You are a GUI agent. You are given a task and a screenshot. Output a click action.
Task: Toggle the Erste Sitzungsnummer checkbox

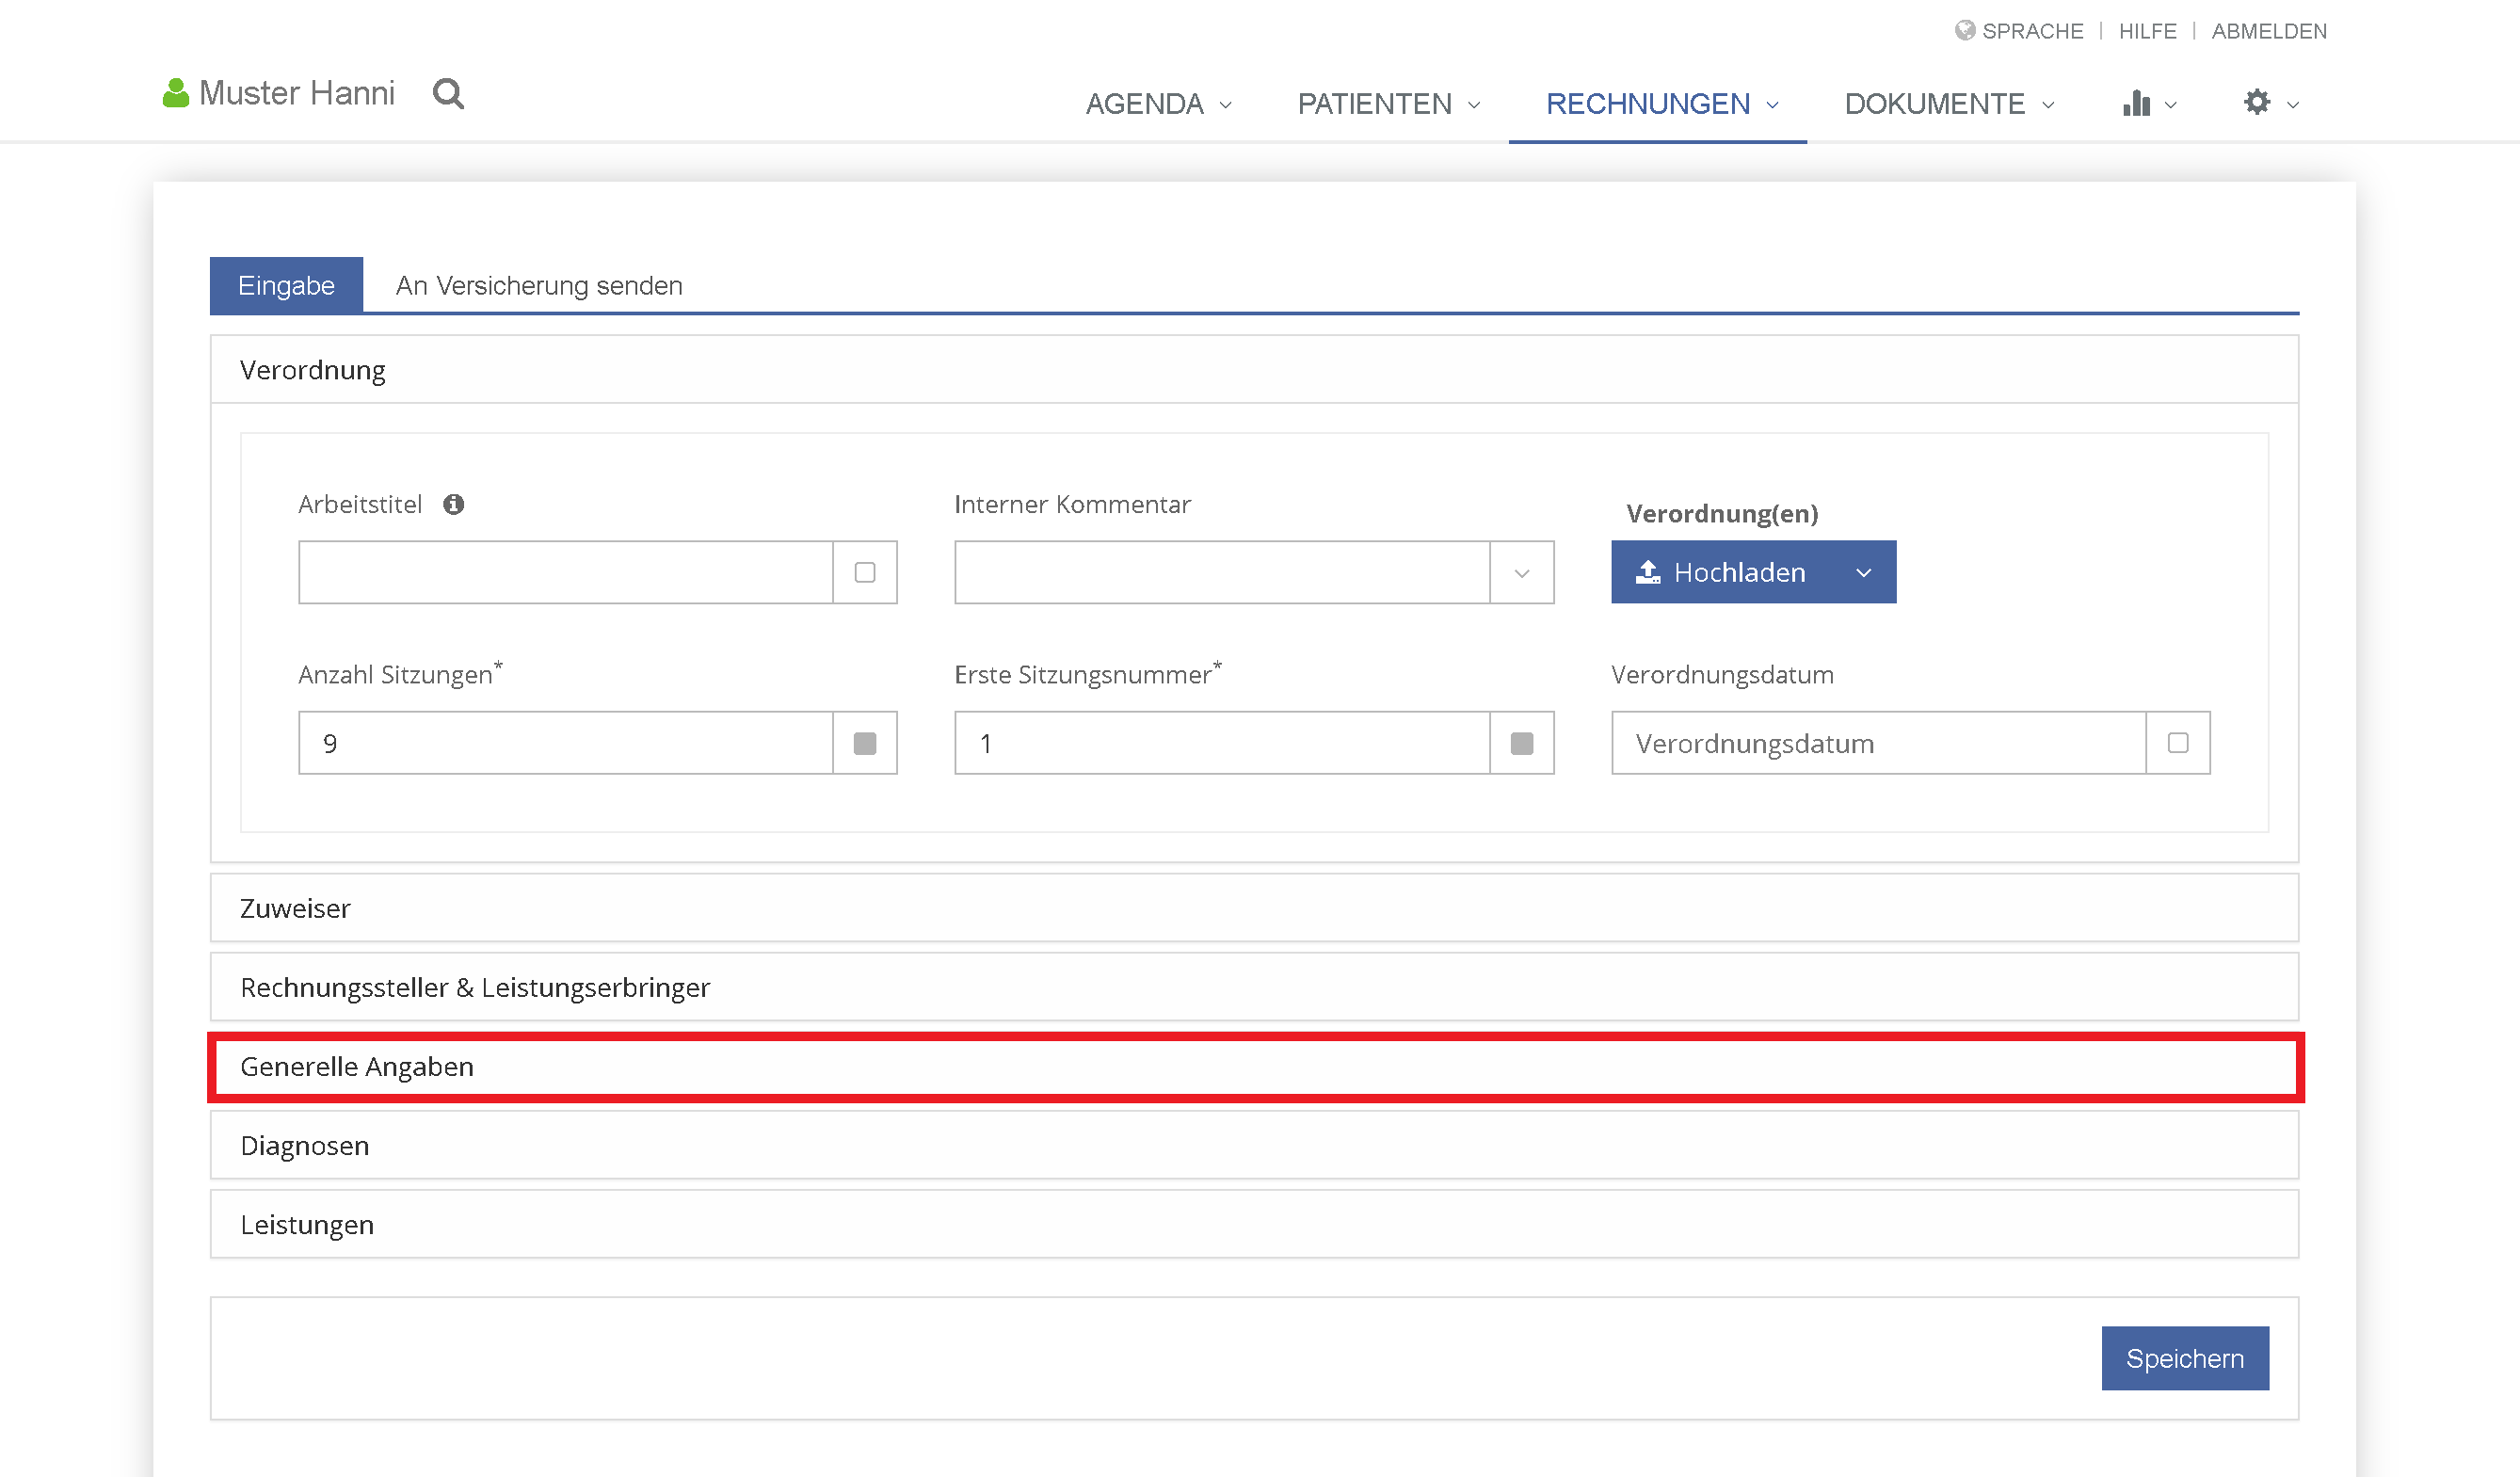pyautogui.click(x=1522, y=743)
